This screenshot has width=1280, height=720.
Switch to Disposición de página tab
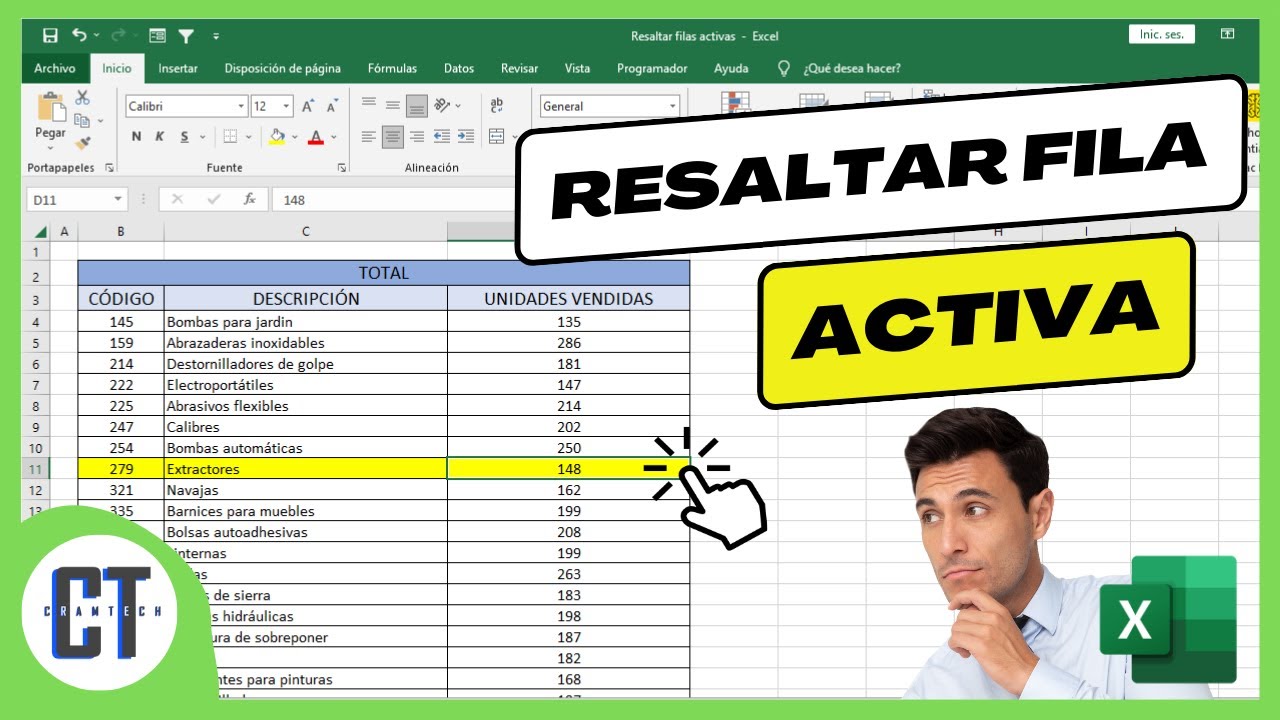pos(282,69)
